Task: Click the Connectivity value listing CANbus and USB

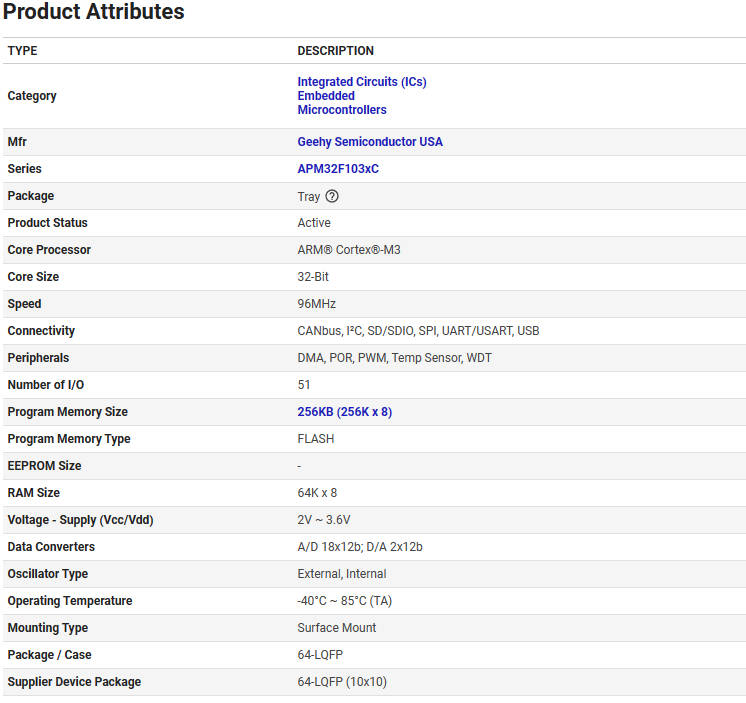Action: click(x=418, y=331)
